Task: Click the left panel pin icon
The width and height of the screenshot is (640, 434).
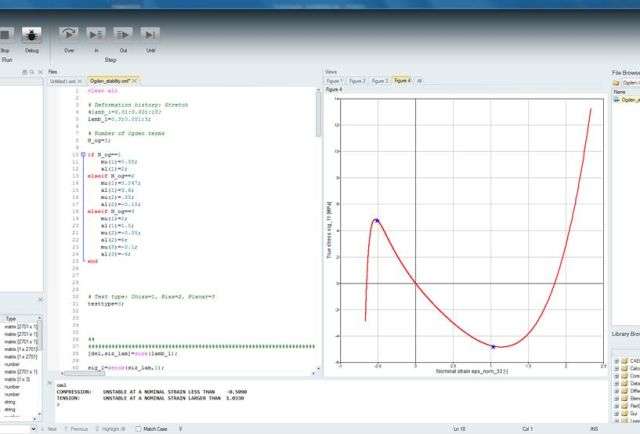Action: click(24, 72)
